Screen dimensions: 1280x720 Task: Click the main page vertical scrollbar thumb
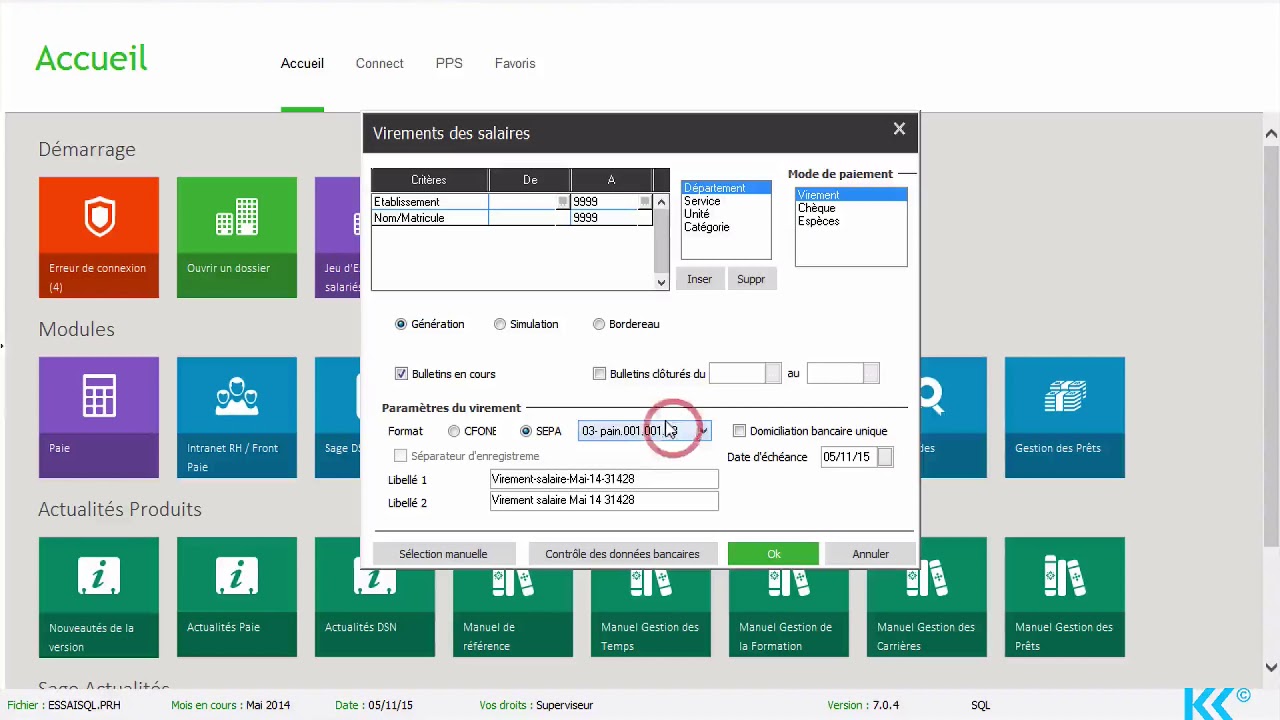(1271, 345)
